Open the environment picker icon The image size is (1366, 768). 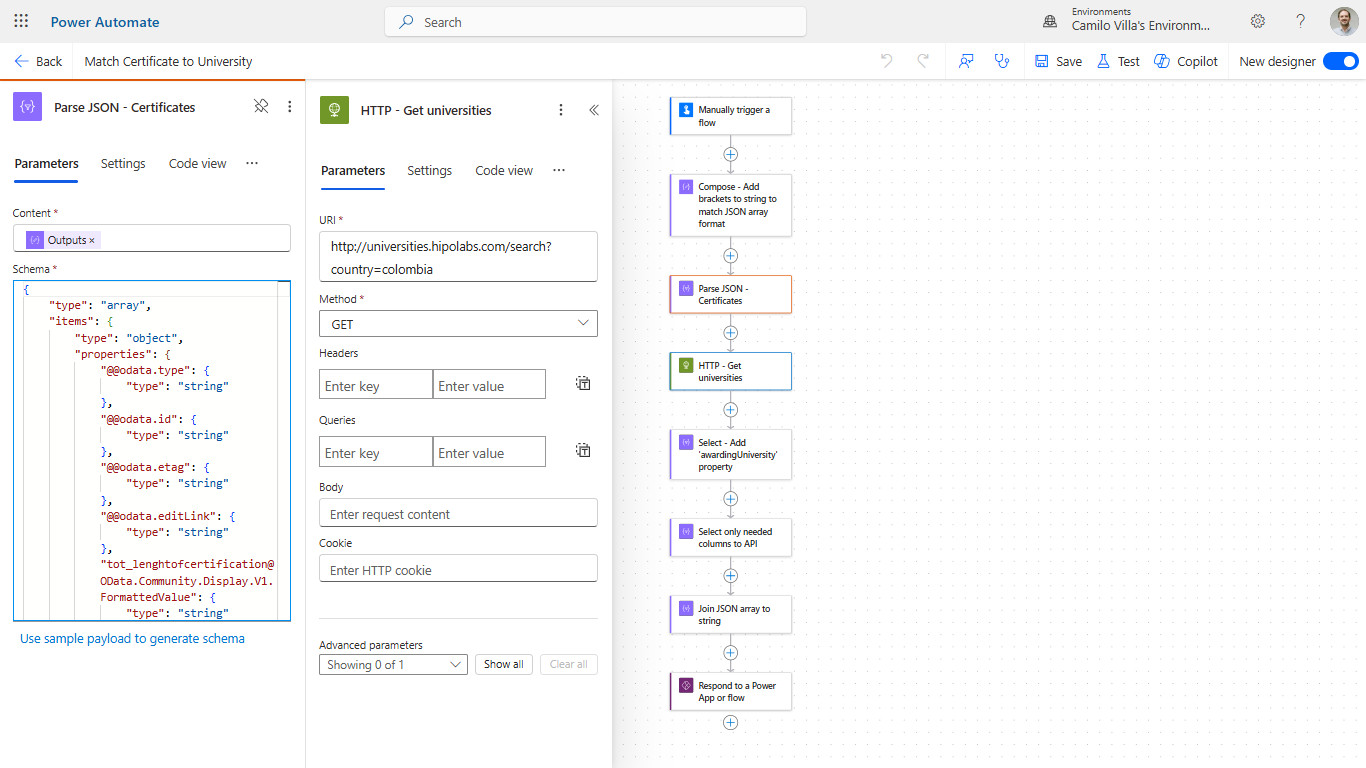tap(1050, 21)
